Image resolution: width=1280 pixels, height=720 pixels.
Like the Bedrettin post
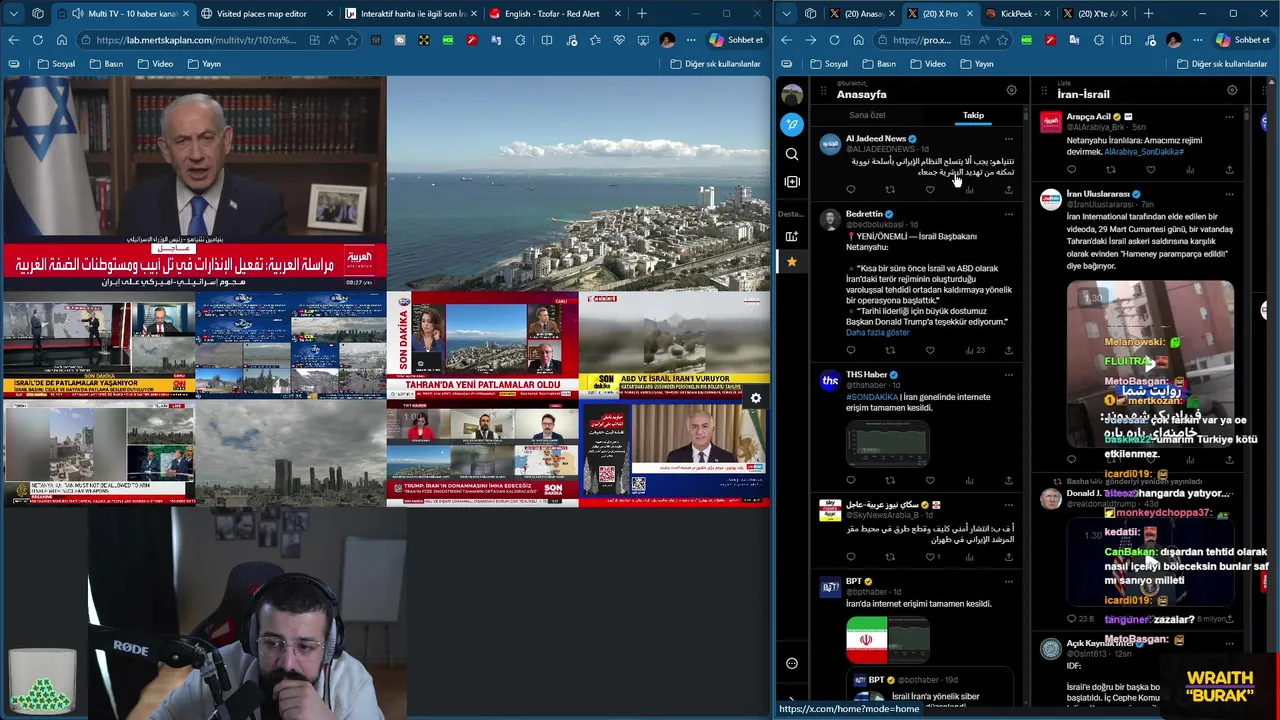pos(930,350)
